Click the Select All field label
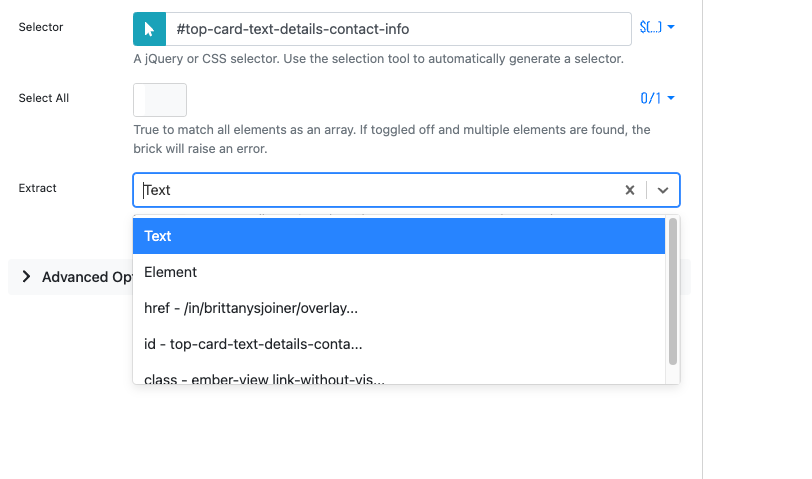 pyautogui.click(x=44, y=98)
